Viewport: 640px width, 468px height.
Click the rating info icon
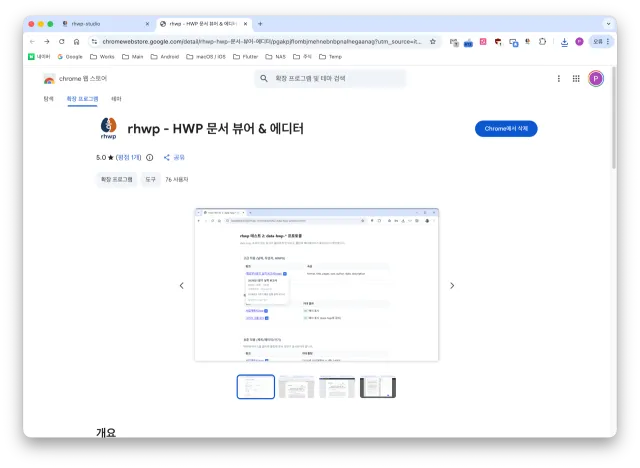(x=150, y=157)
